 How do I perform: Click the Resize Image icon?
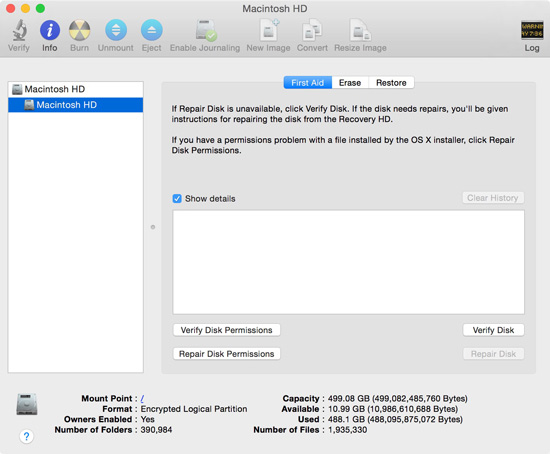coord(360,30)
